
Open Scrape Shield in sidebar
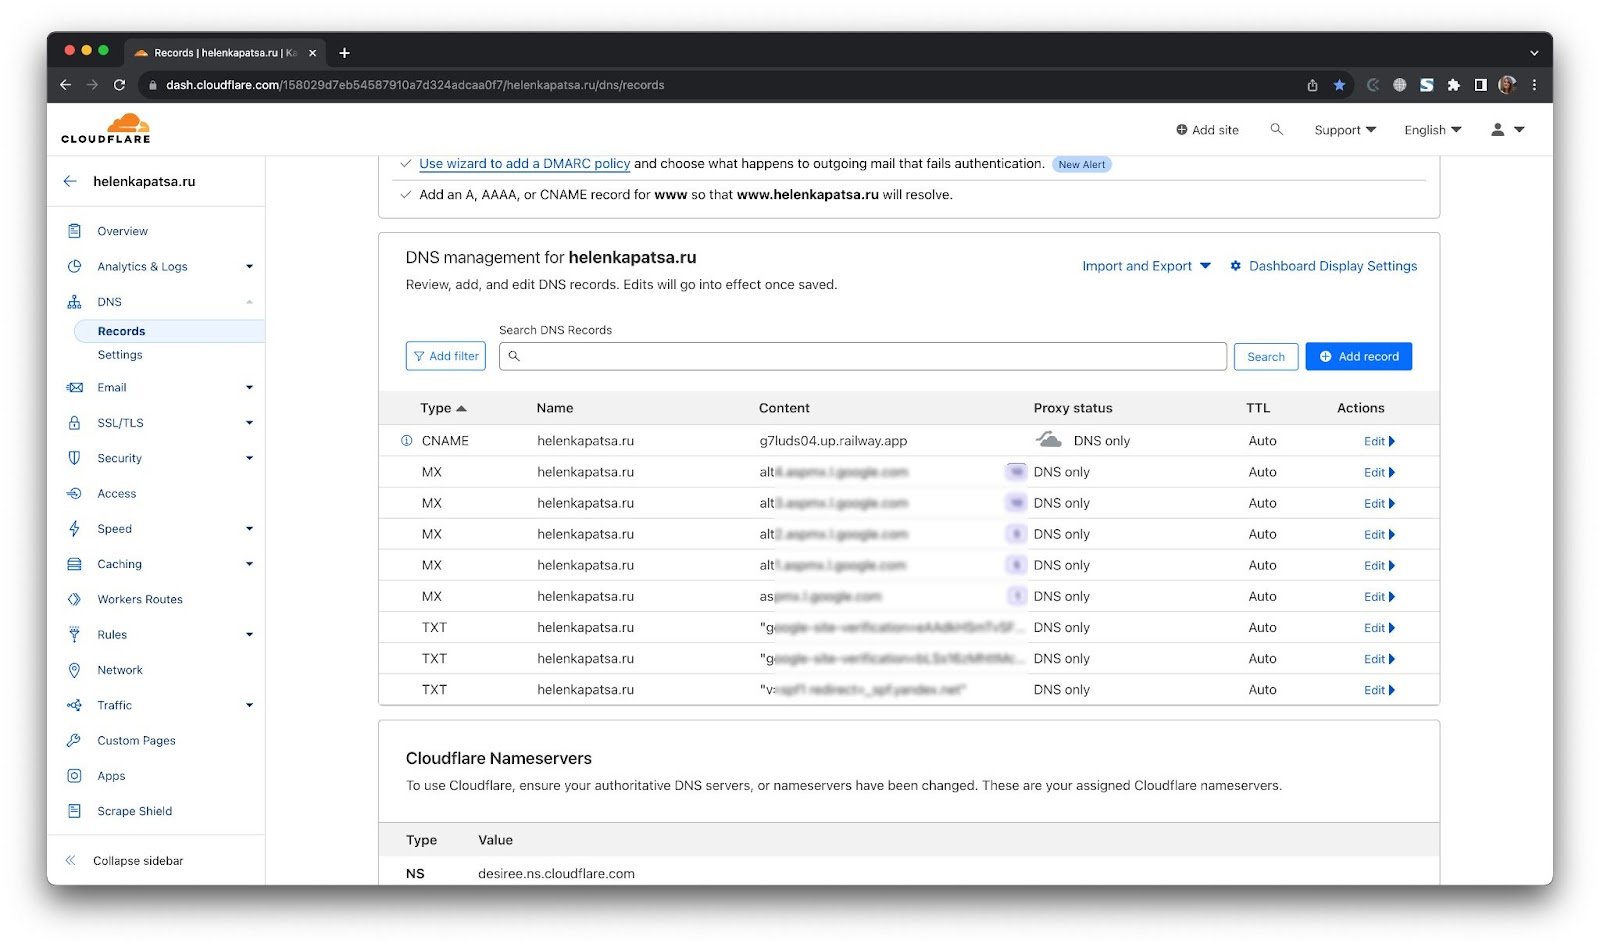134,811
